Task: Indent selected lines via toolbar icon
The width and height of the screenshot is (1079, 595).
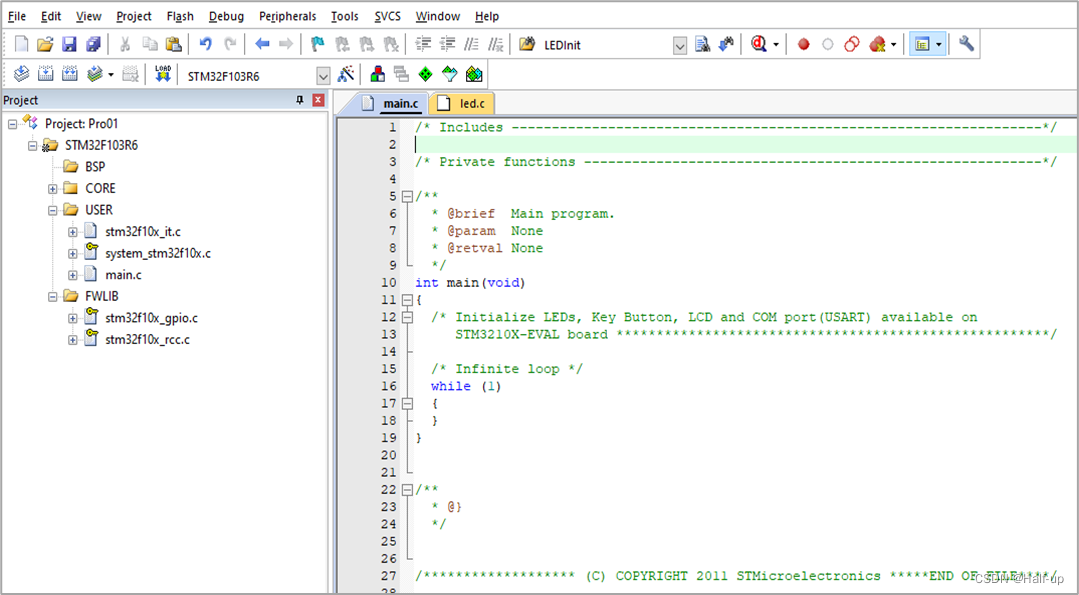Action: (x=424, y=45)
